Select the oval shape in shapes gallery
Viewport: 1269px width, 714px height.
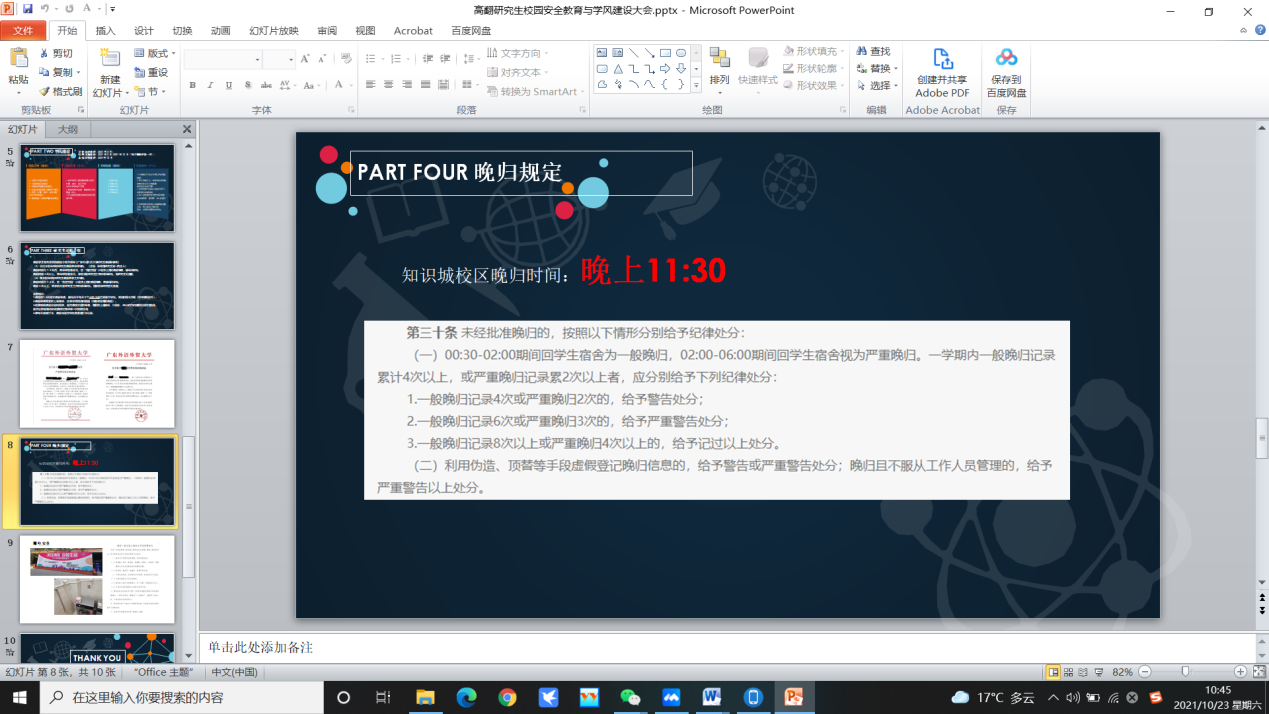pyautogui.click(x=681, y=53)
